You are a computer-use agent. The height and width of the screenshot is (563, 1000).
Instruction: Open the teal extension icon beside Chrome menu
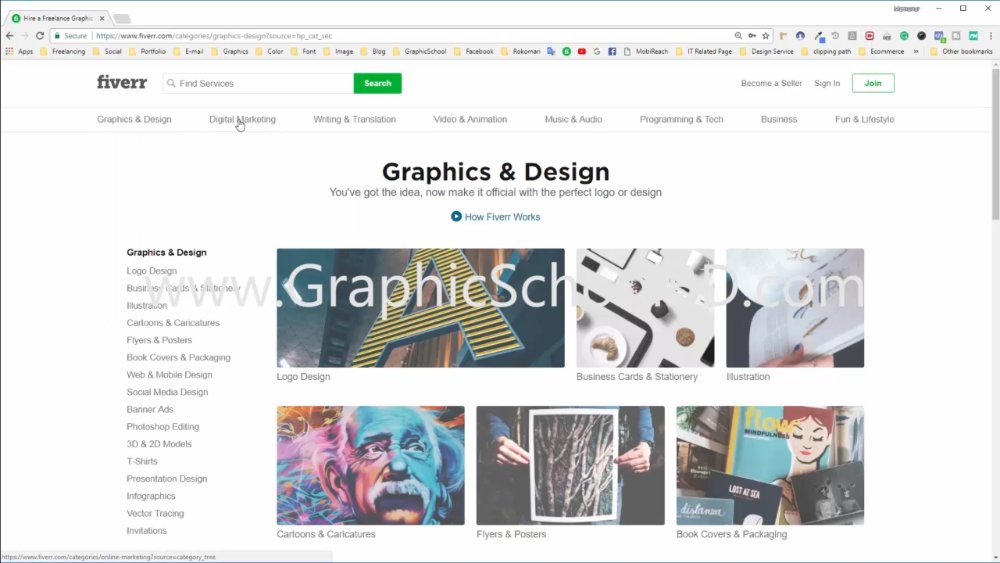(x=973, y=36)
